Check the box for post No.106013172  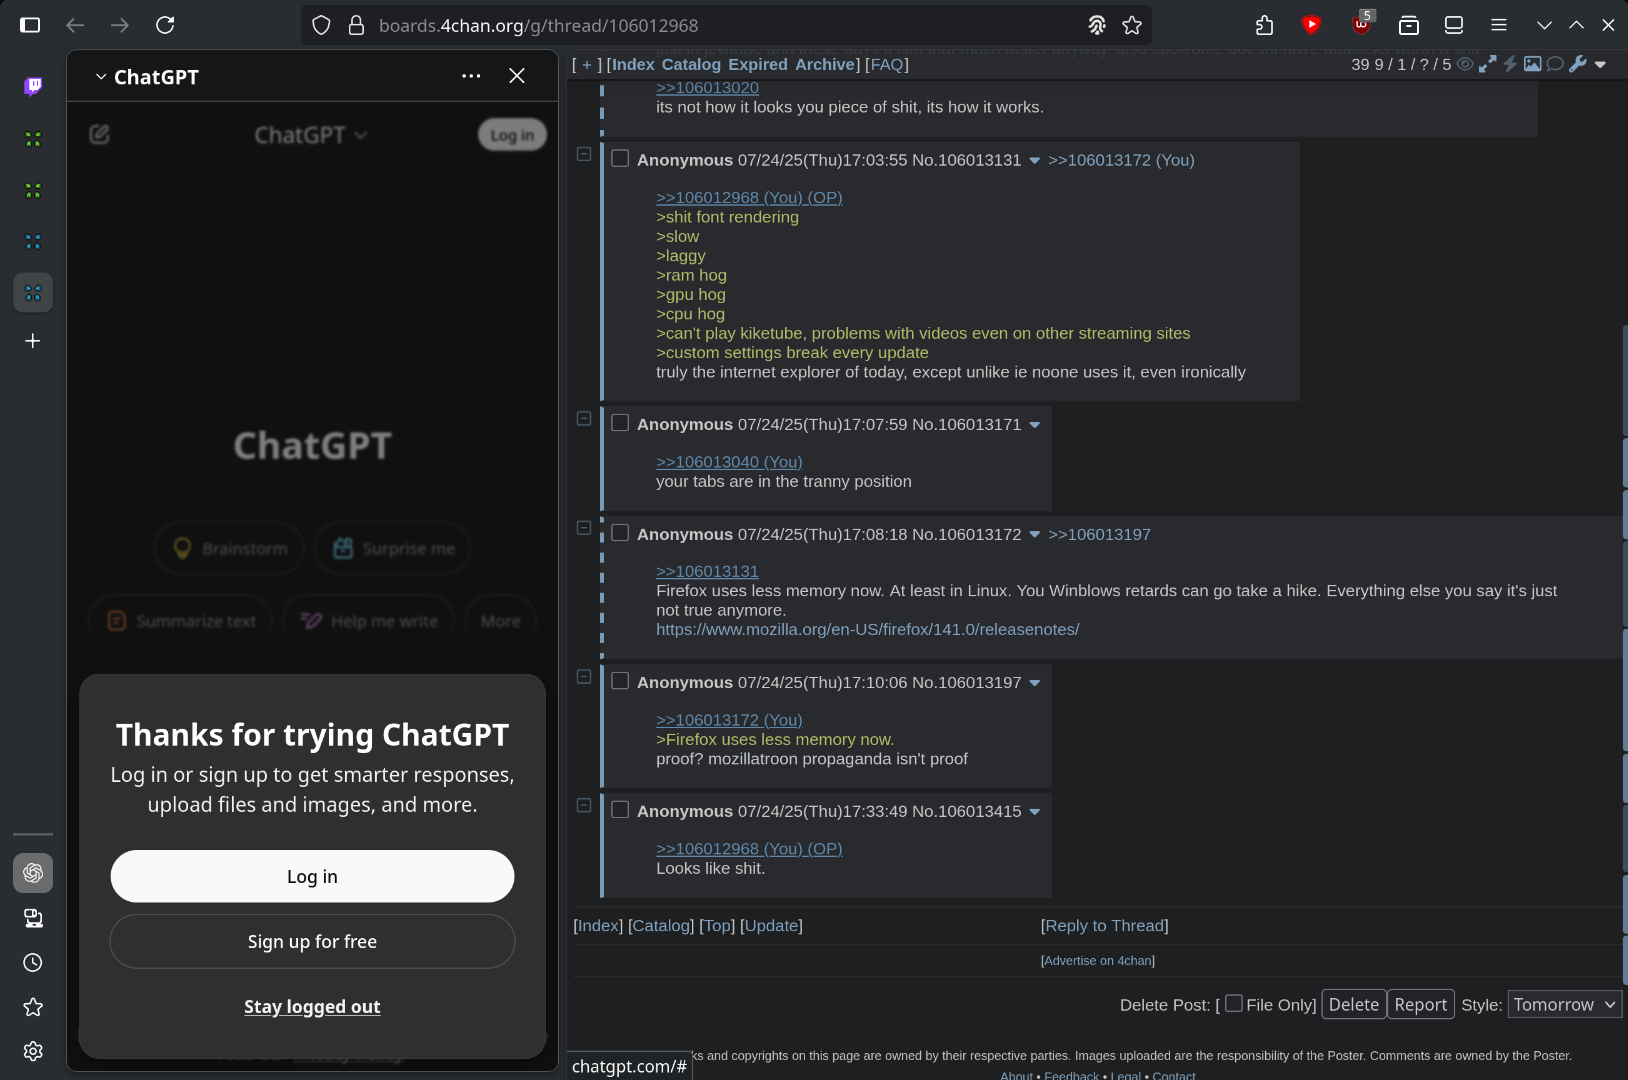point(620,533)
